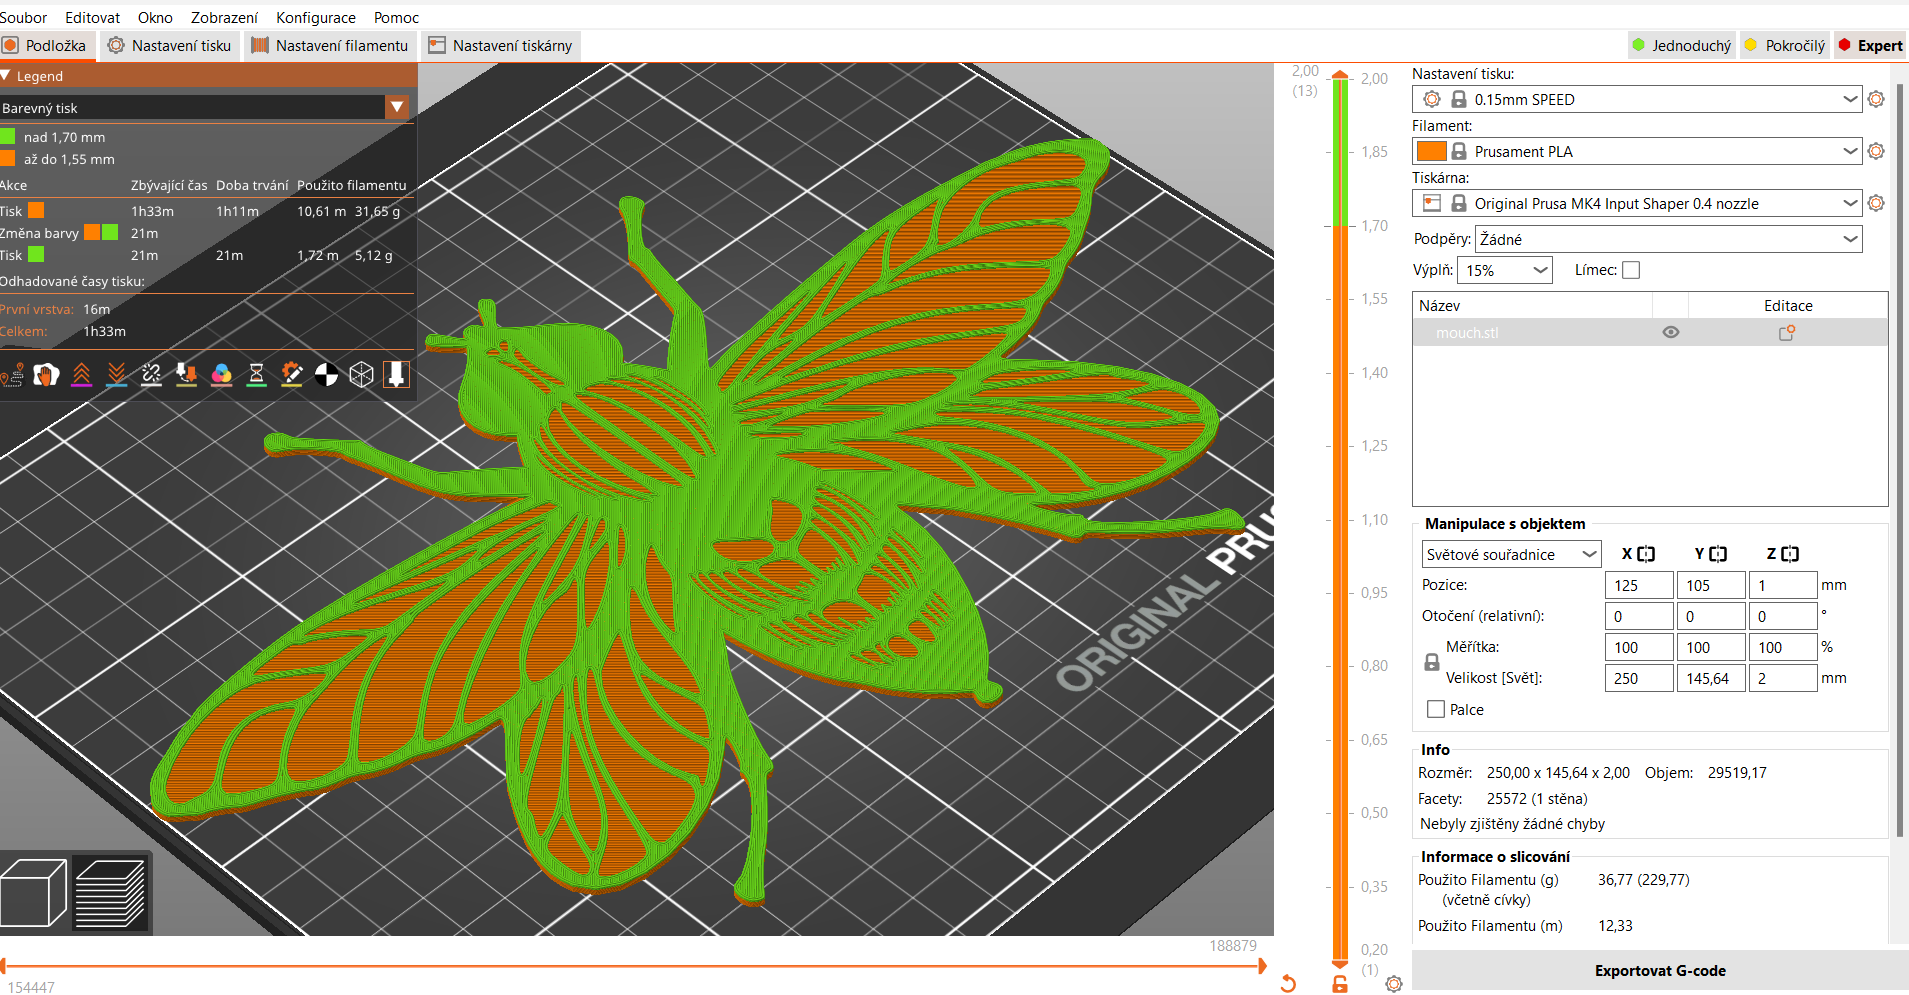
Task: Toggle the deretractions display icon
Action: pyautogui.click(x=117, y=375)
